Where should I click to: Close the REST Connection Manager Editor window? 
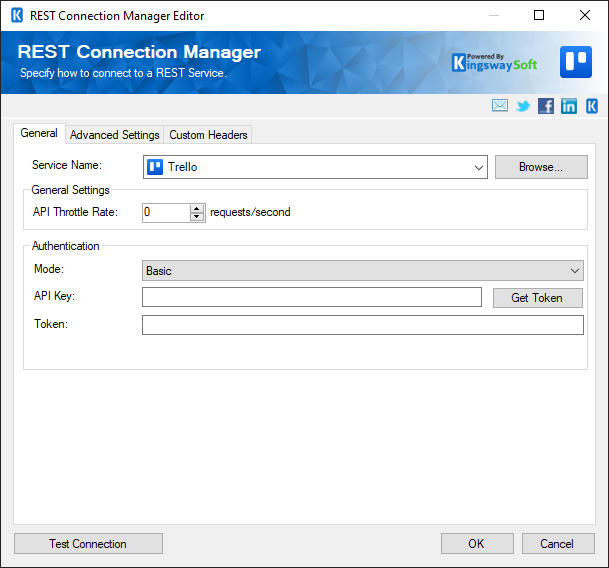pyautogui.click(x=585, y=15)
